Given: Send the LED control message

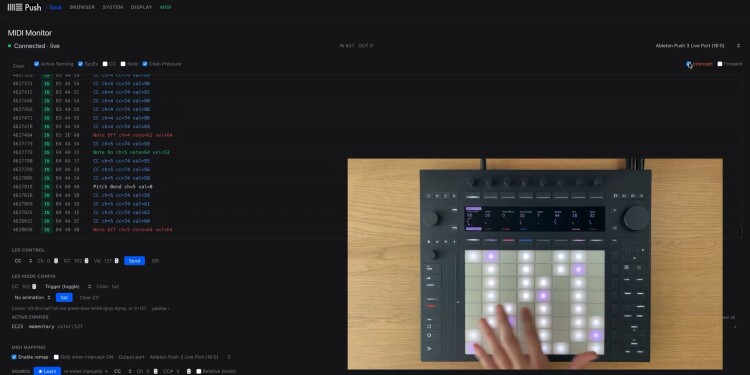Looking at the screenshot, I should 134,261.
